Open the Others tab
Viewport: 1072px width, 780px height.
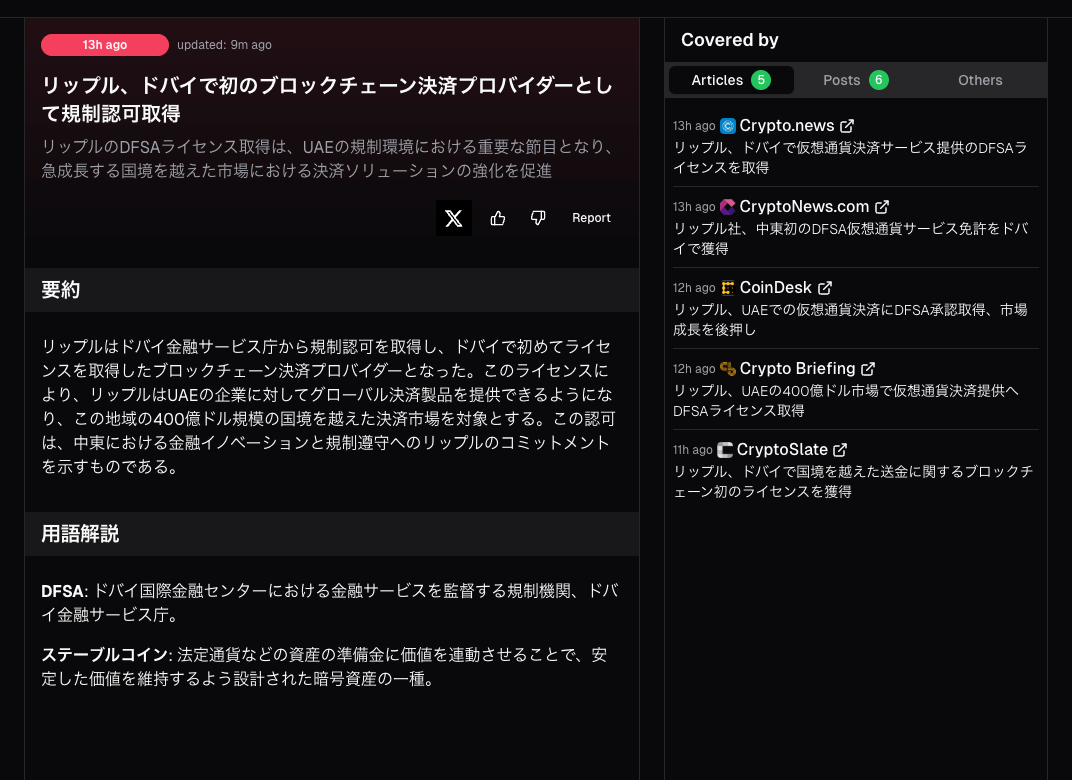980,80
